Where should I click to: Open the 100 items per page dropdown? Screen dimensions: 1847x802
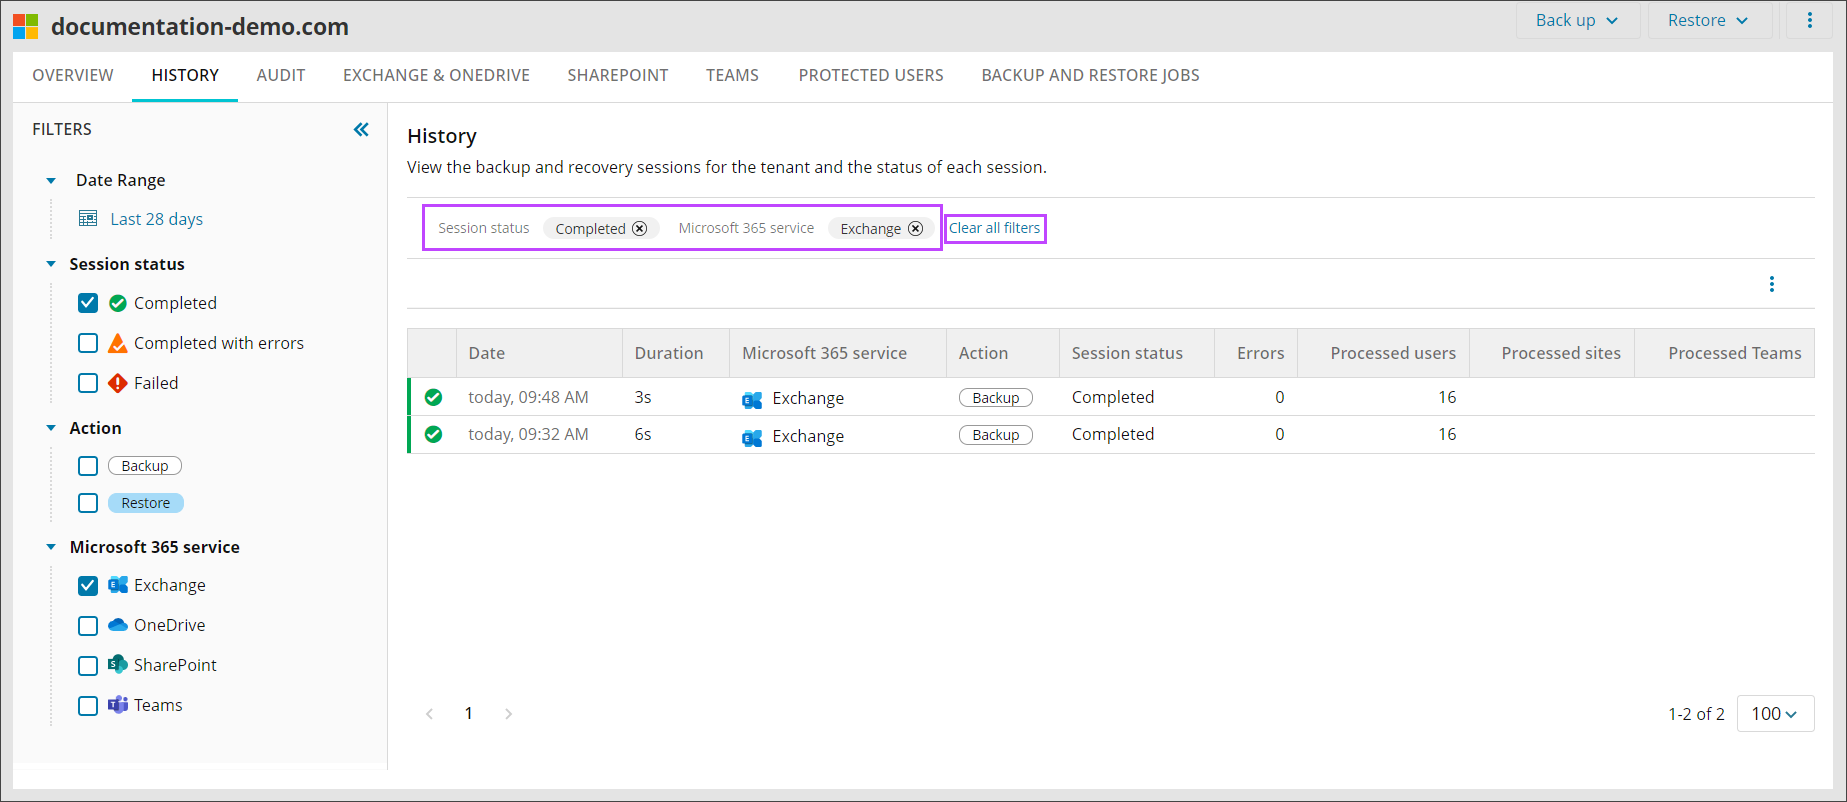(1774, 714)
